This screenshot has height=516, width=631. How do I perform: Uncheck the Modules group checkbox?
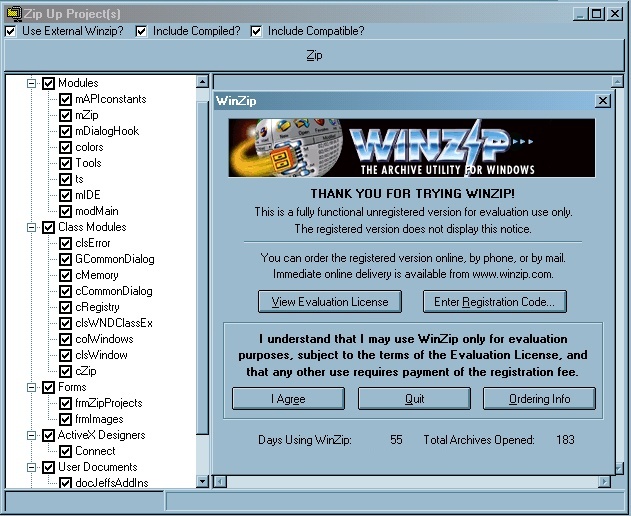click(x=48, y=83)
